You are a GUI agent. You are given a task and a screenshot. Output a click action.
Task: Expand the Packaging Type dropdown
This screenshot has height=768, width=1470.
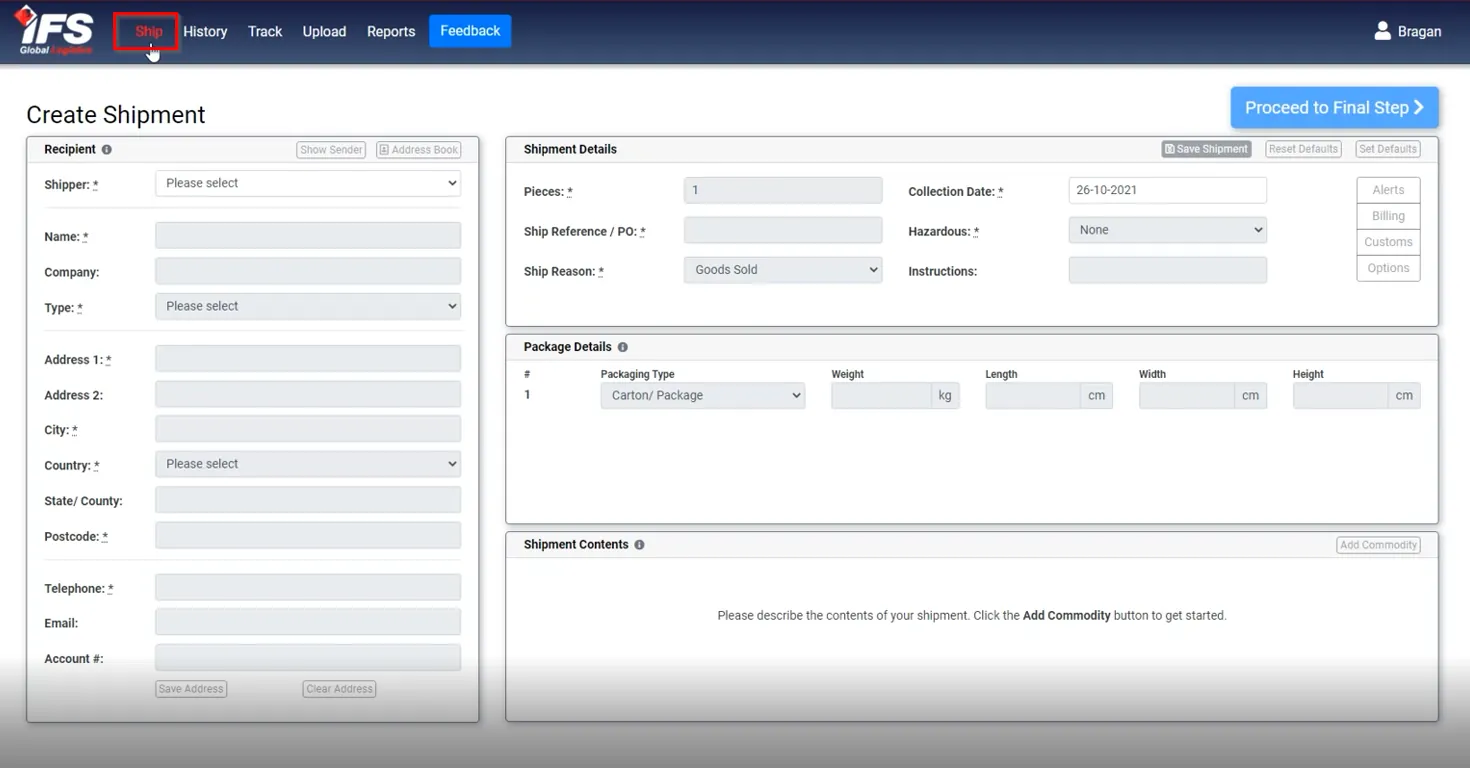(x=703, y=396)
